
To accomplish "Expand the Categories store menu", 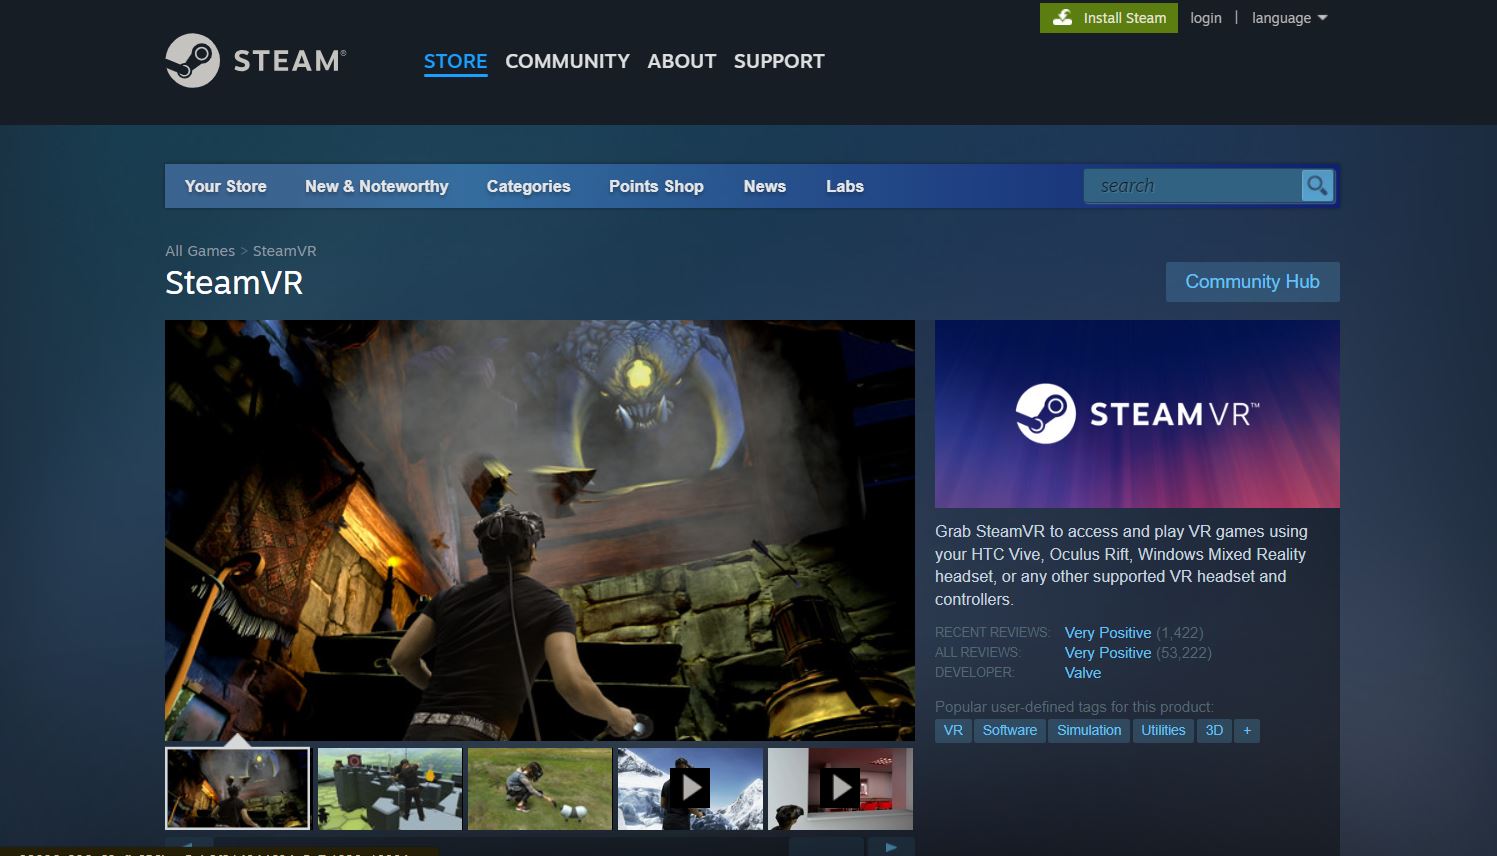I will tap(528, 187).
